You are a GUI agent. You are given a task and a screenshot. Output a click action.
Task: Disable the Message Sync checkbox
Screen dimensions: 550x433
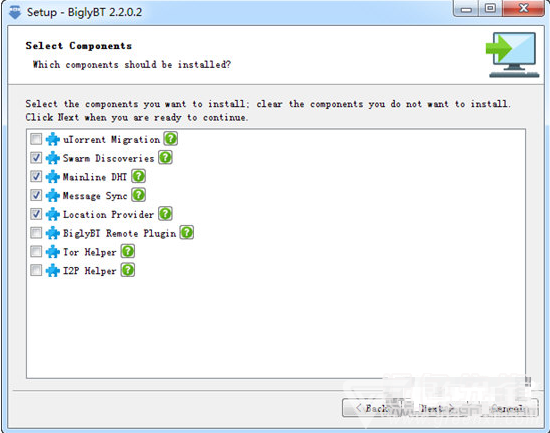pyautogui.click(x=36, y=195)
